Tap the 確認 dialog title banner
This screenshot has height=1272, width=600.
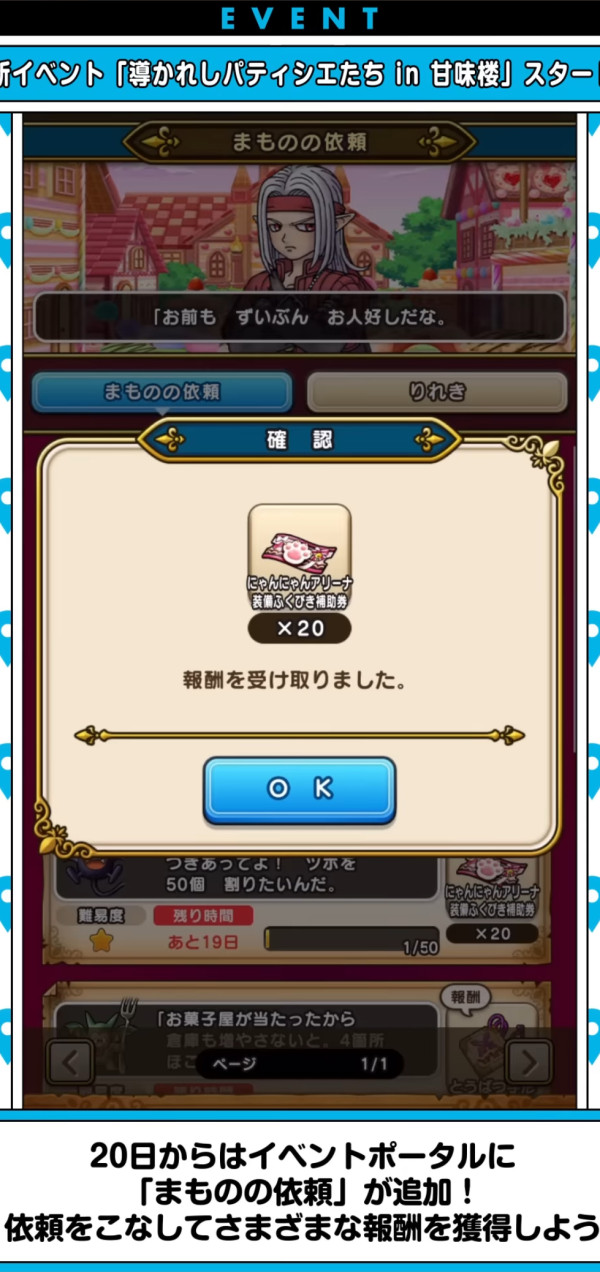pyautogui.click(x=299, y=440)
